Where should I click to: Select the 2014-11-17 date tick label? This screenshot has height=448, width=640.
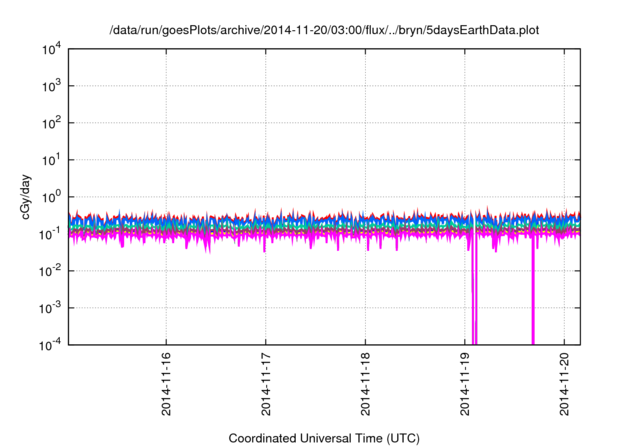[266, 384]
